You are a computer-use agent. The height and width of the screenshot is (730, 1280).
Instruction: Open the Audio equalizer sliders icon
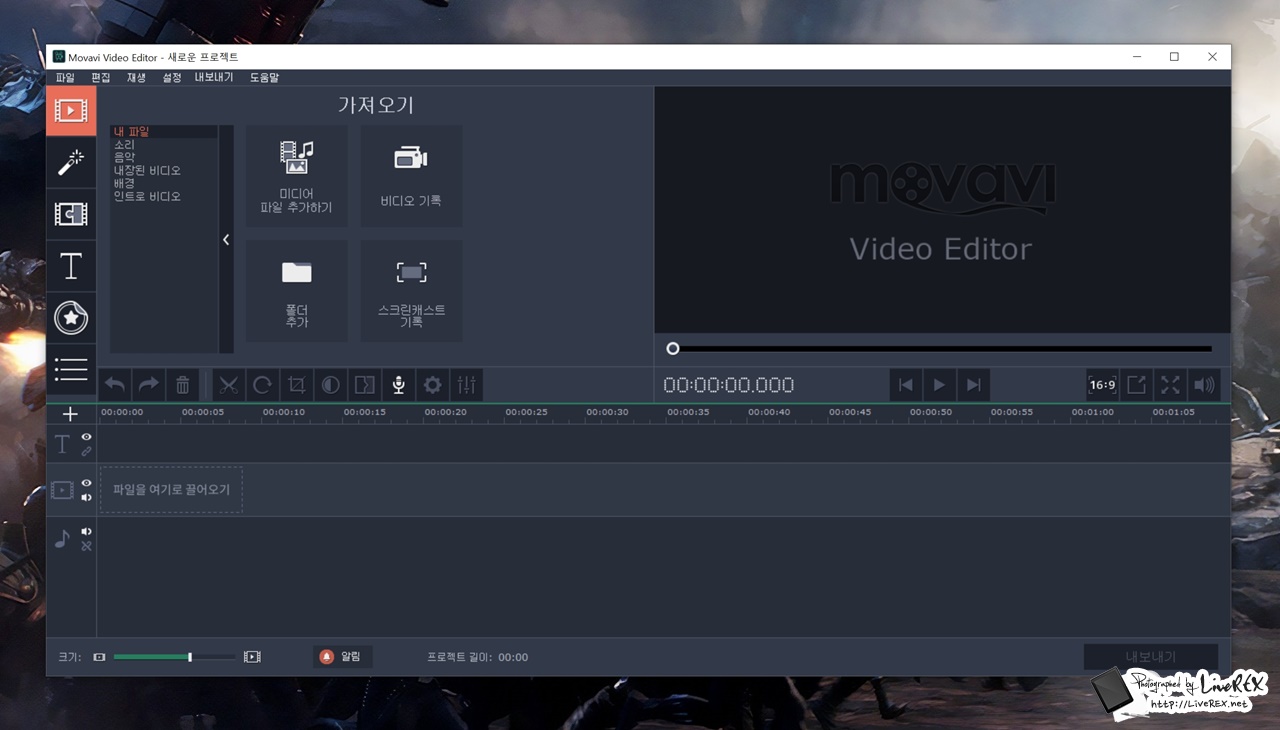pyautogui.click(x=467, y=385)
